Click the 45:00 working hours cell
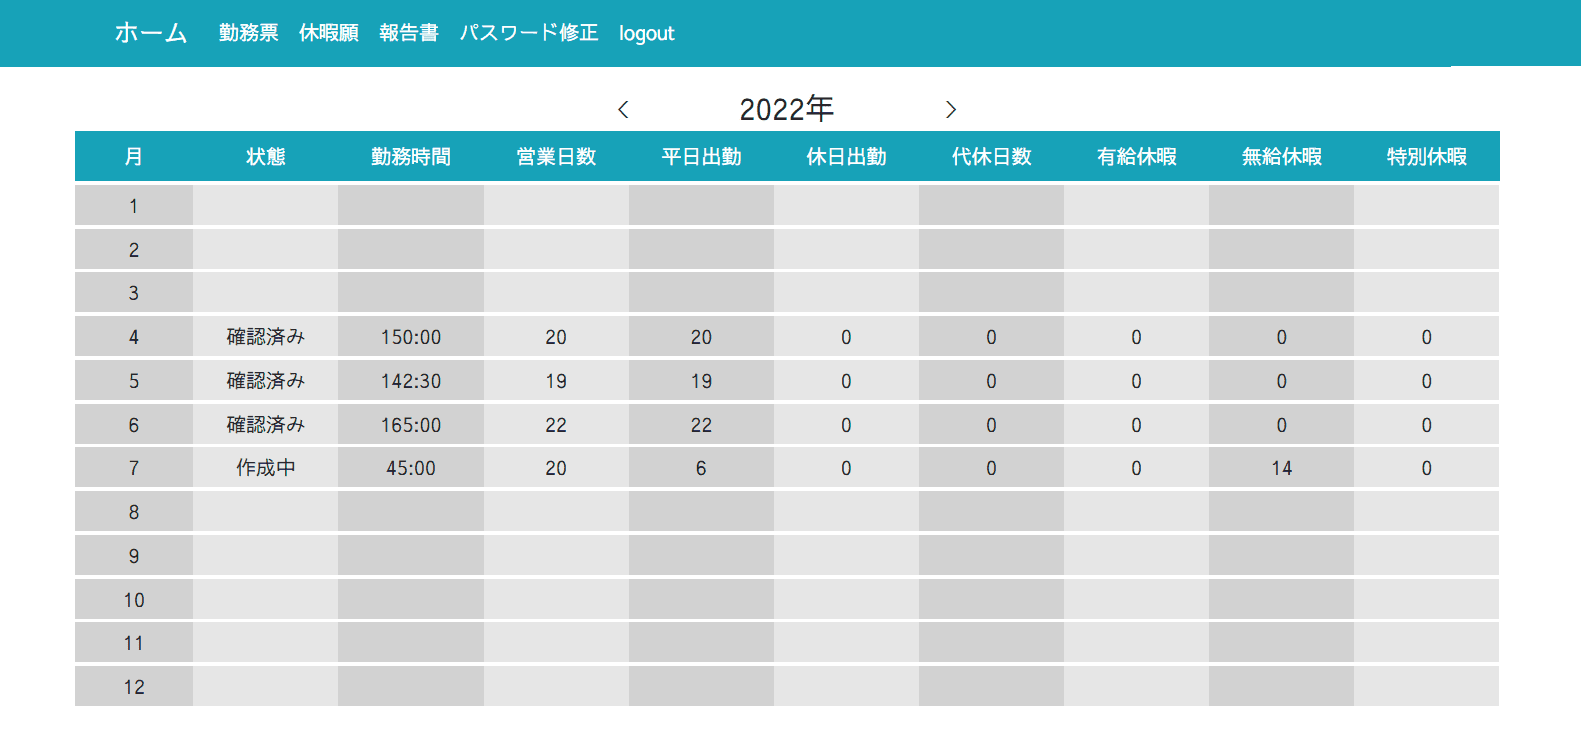The width and height of the screenshot is (1581, 755). (411, 468)
